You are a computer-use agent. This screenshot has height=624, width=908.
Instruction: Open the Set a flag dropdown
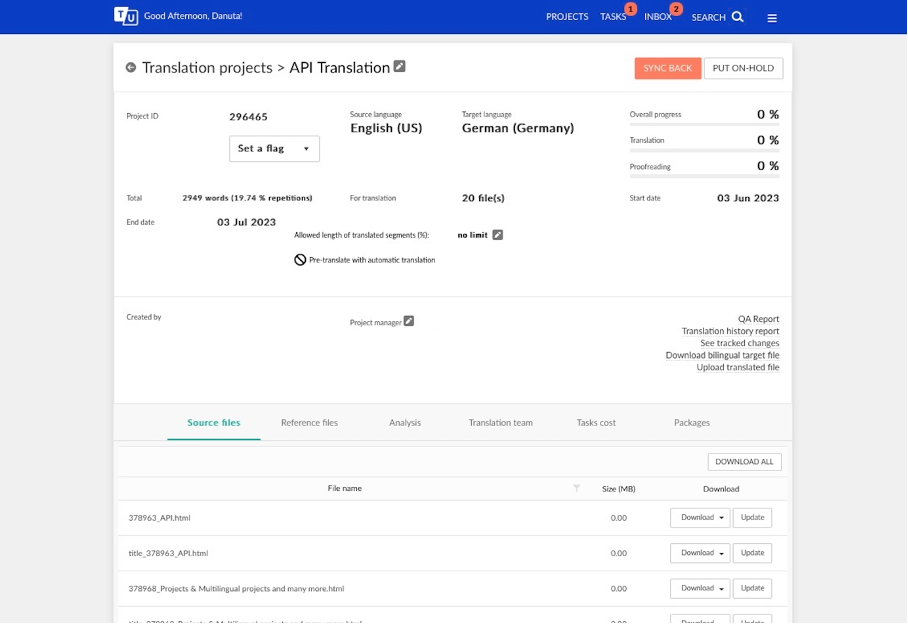tap(274, 149)
